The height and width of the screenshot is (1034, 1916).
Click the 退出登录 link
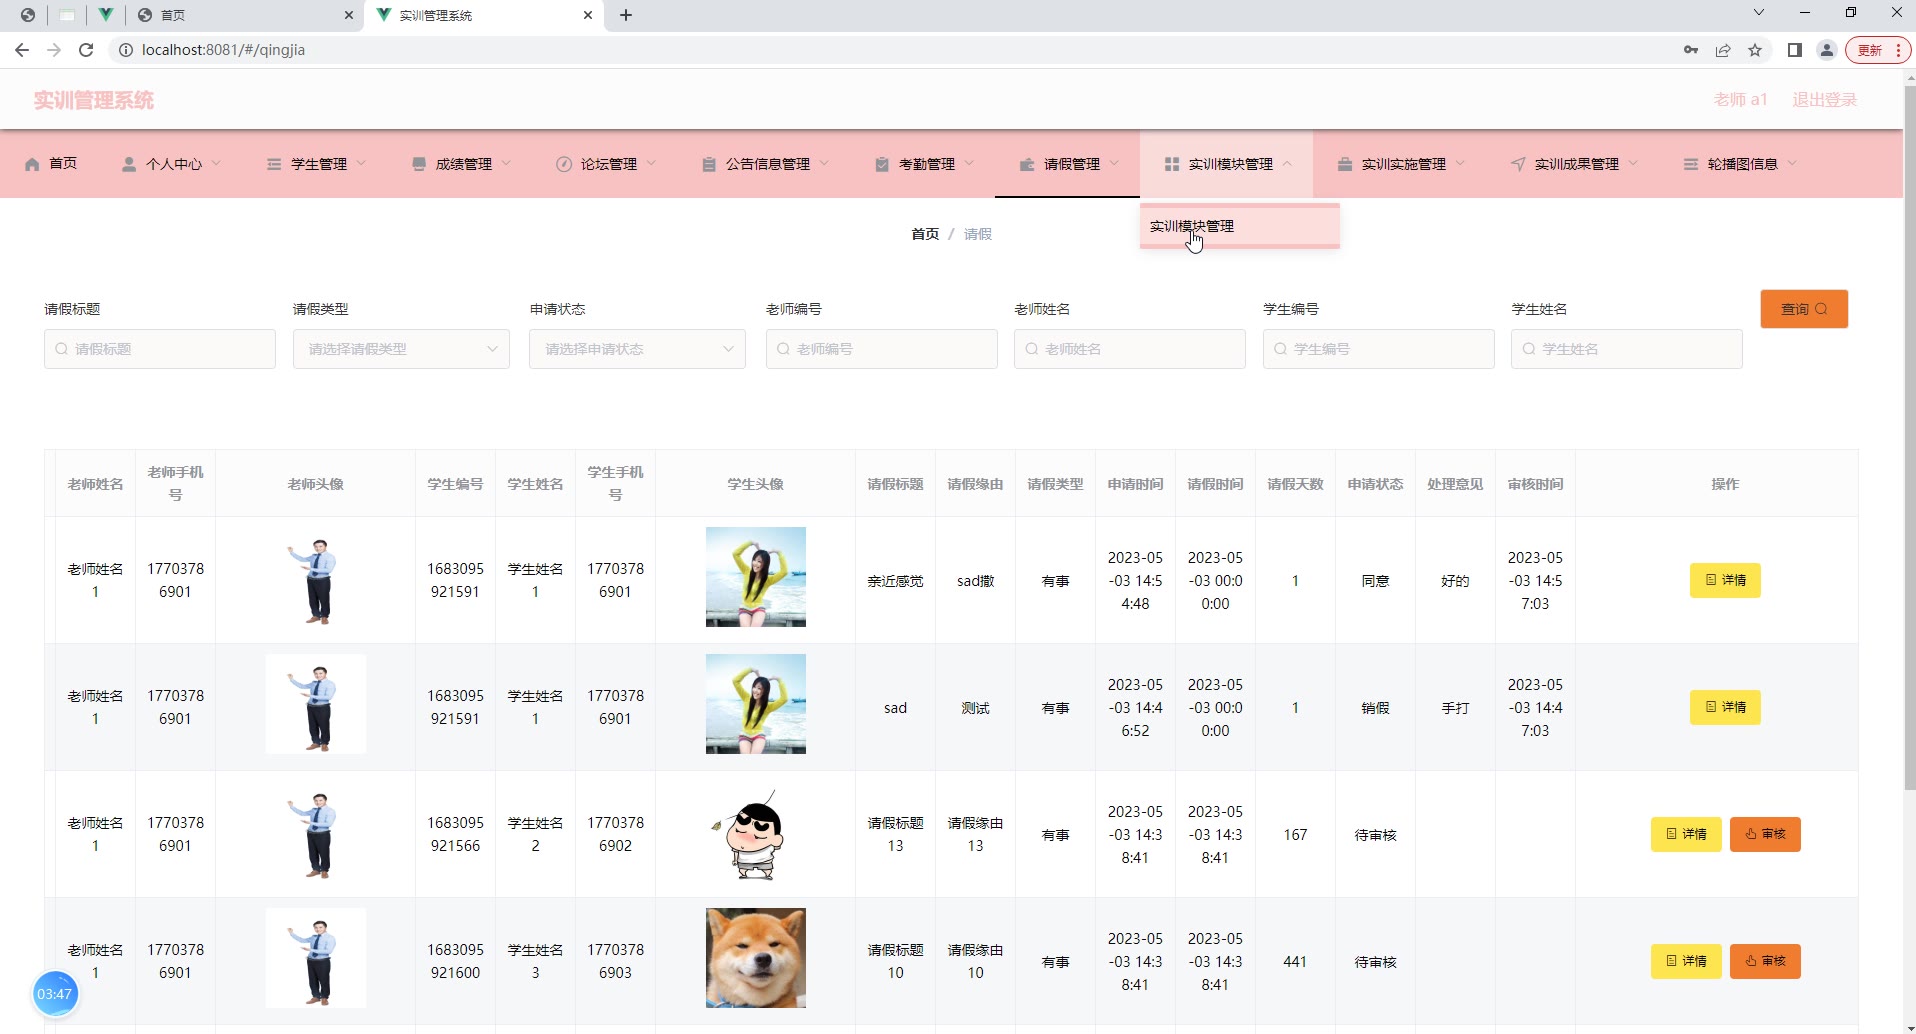pyautogui.click(x=1824, y=100)
